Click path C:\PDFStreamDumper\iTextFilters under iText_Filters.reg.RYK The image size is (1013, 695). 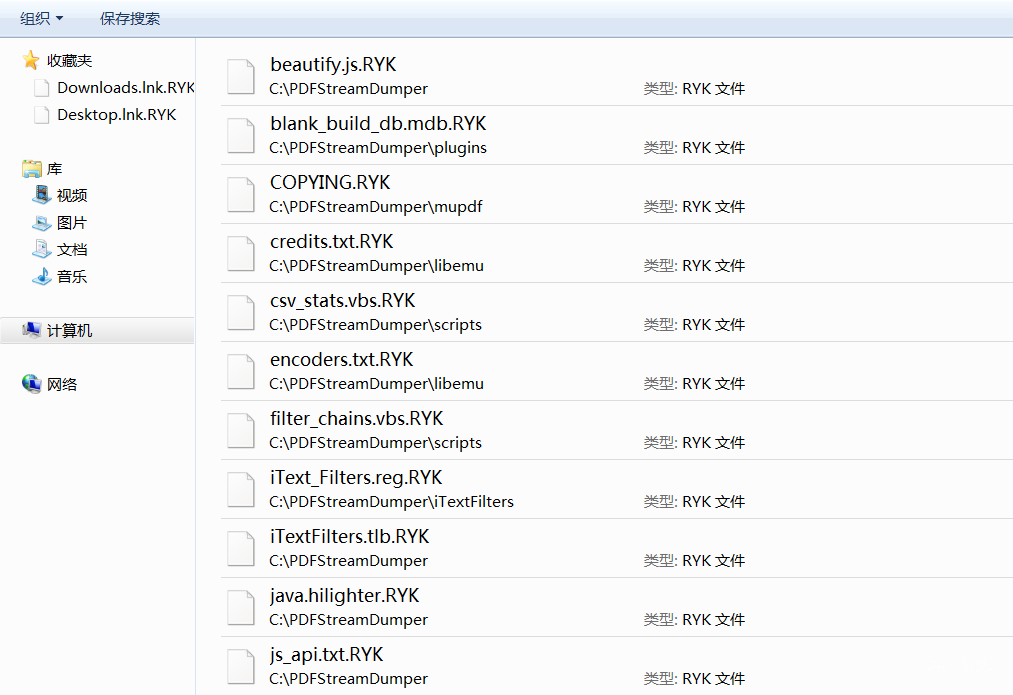pyautogui.click(x=392, y=502)
